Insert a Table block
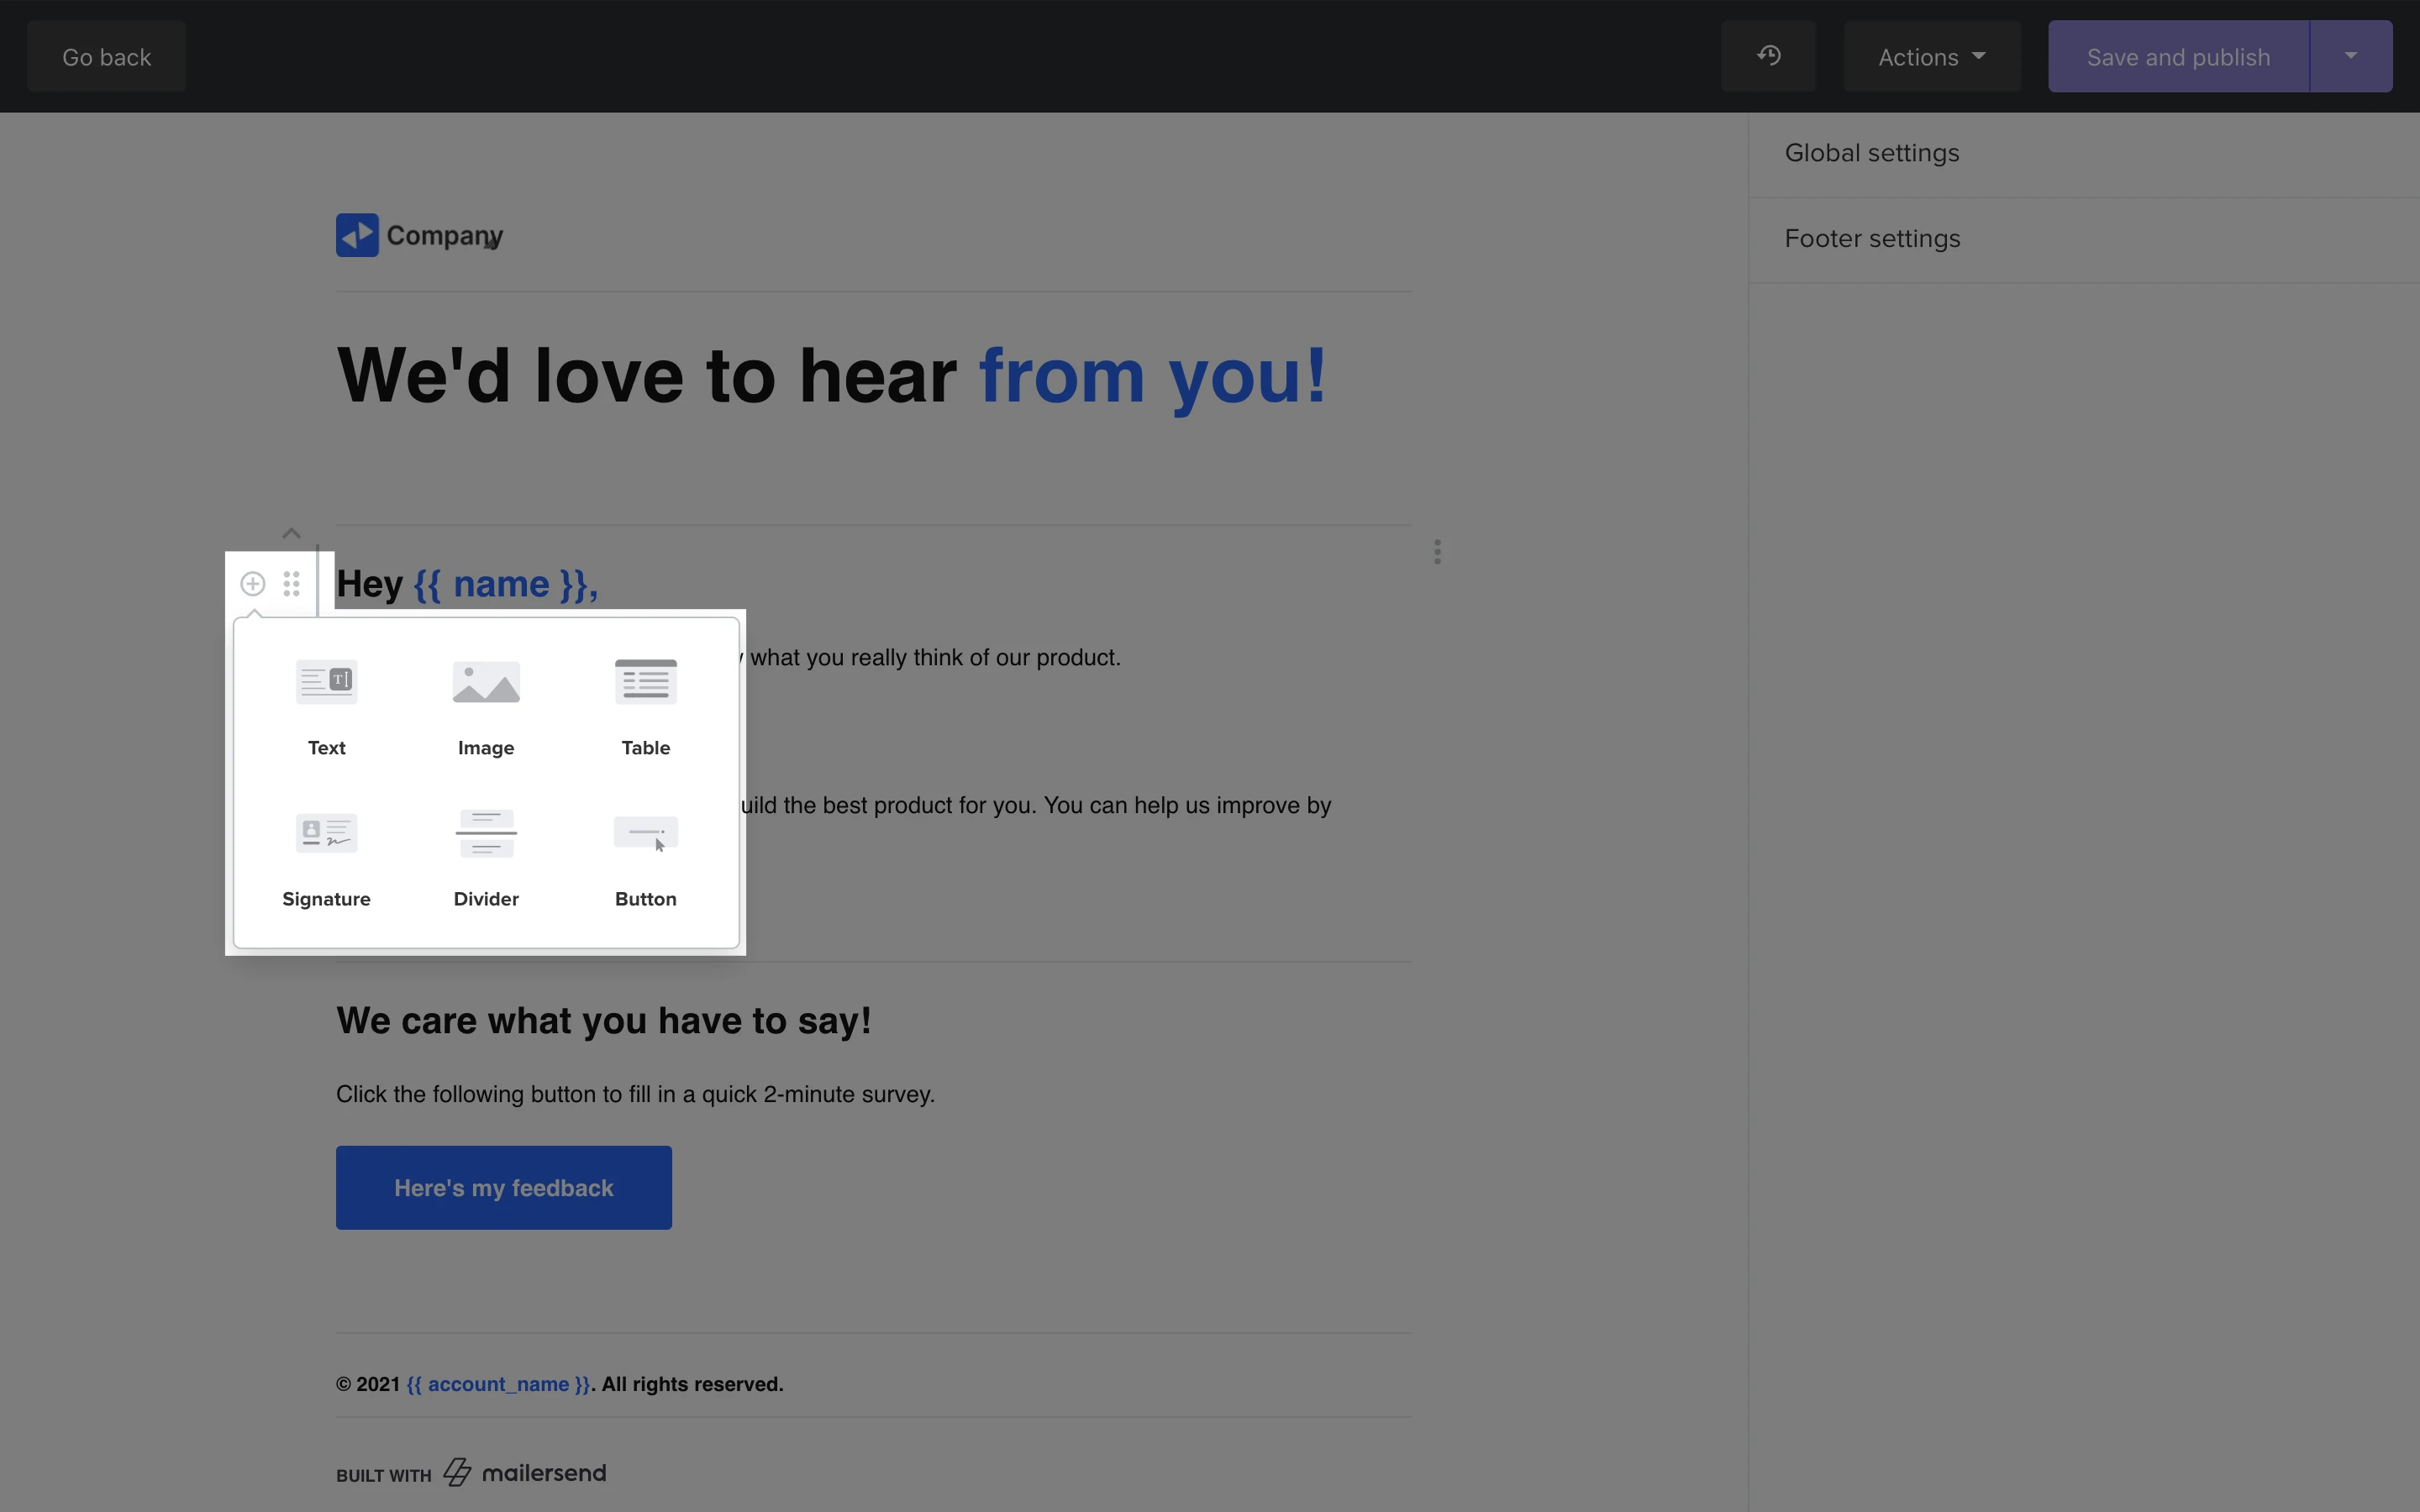Viewport: 2420px width, 1512px height. [x=646, y=707]
